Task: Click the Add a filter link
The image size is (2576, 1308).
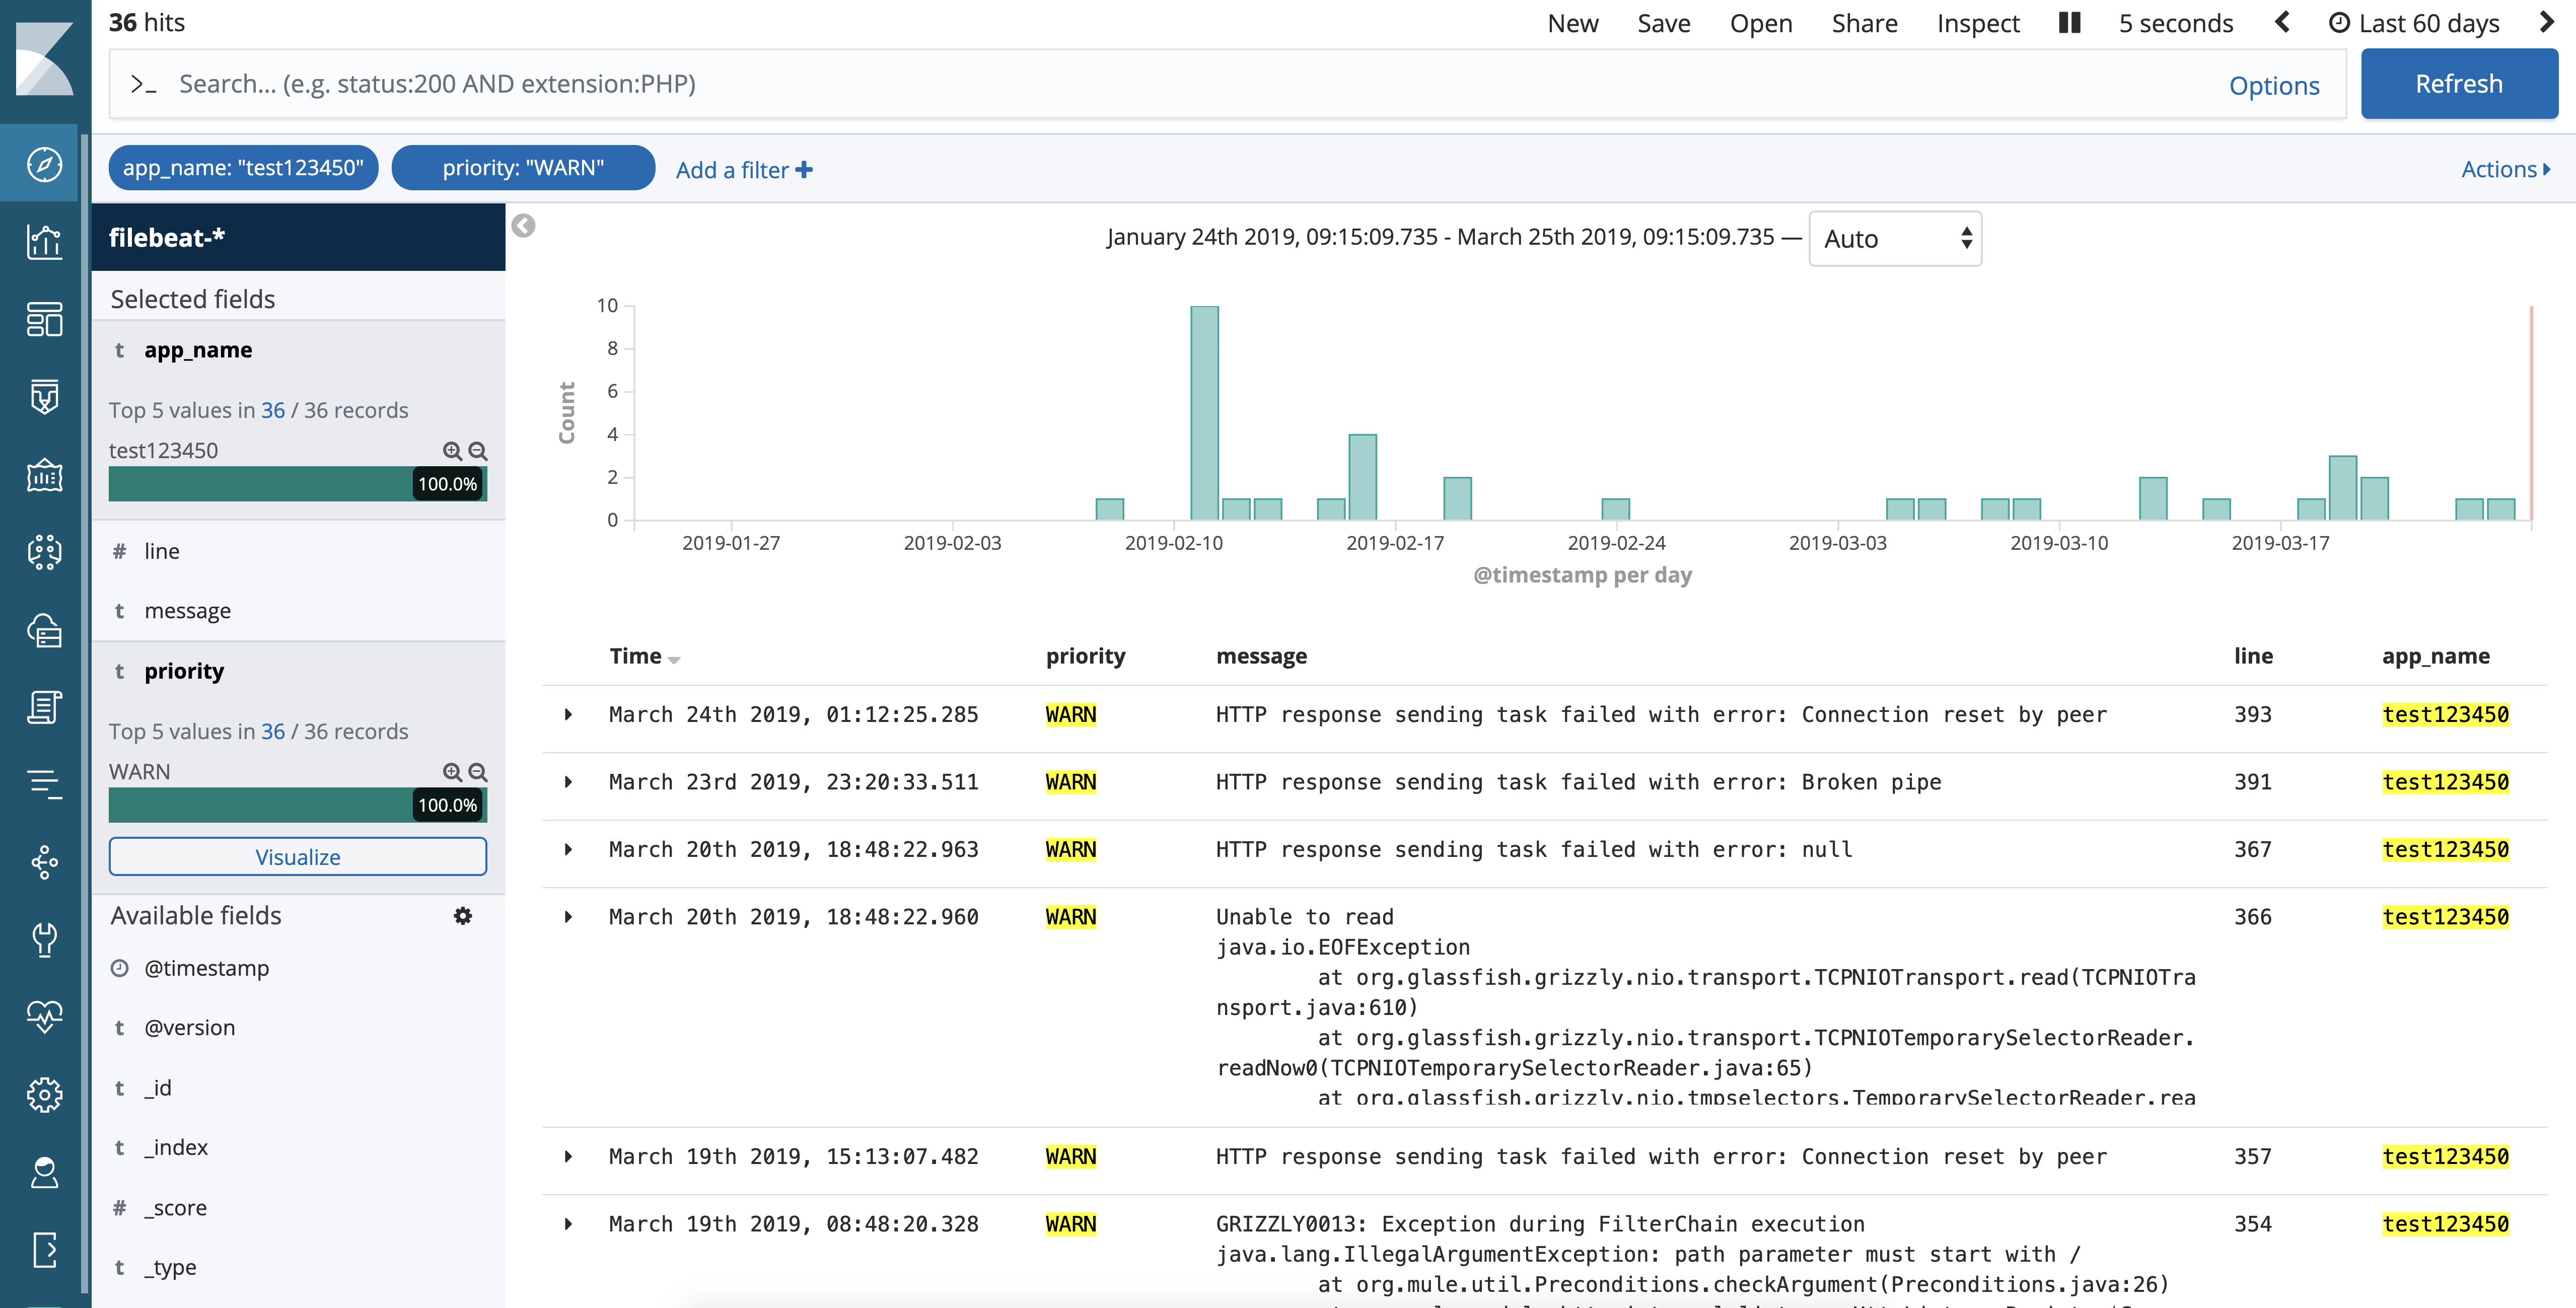Action: [x=743, y=170]
